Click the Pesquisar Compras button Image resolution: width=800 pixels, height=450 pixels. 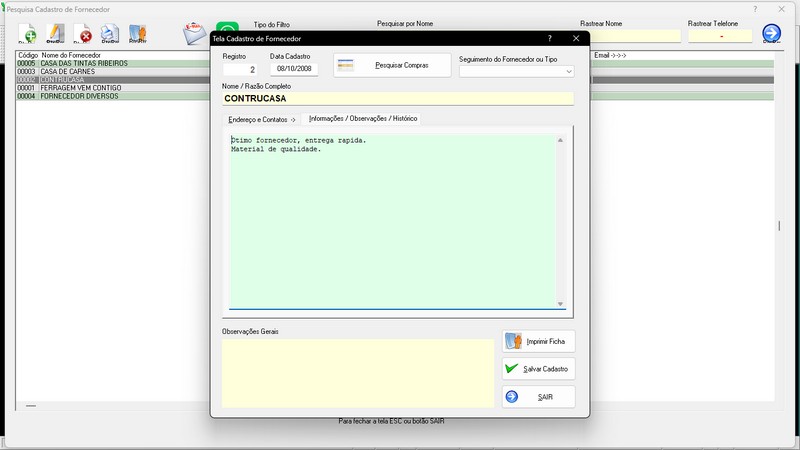pos(392,65)
